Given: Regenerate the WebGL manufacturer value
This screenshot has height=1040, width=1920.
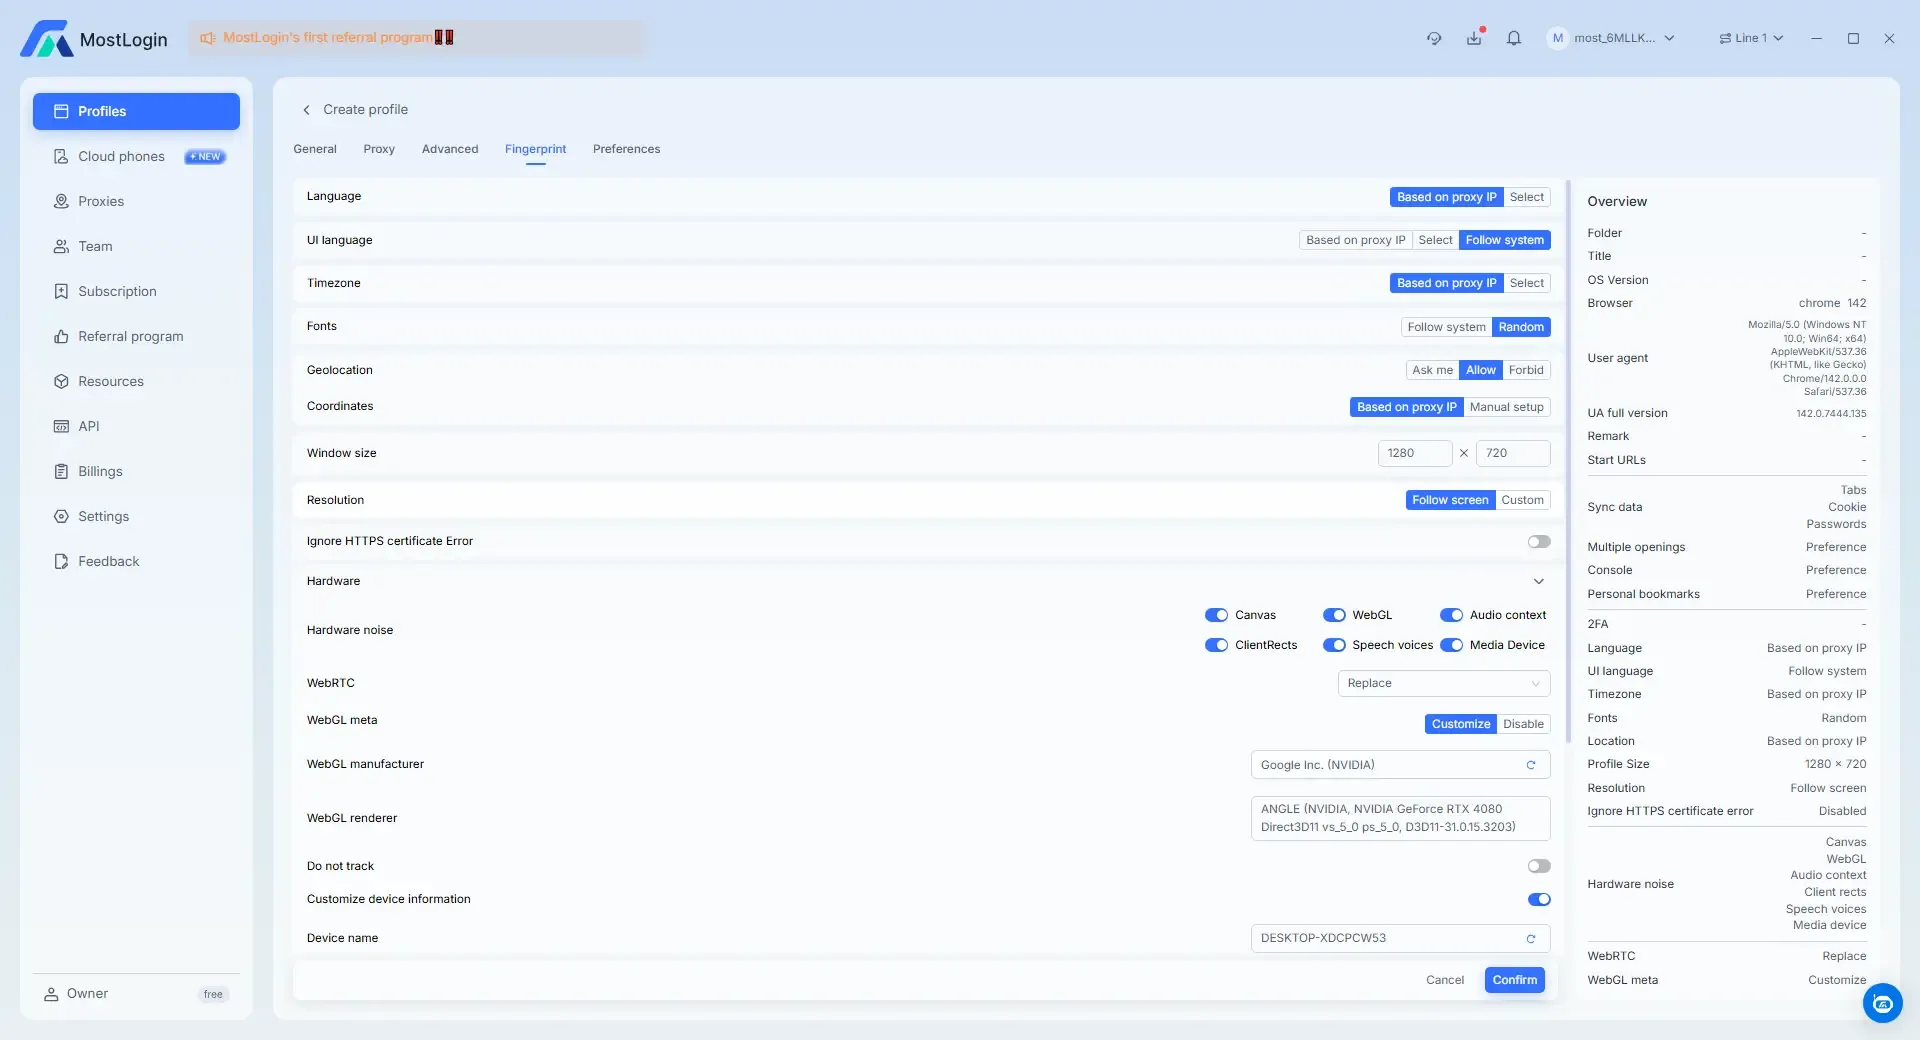Looking at the screenshot, I should [x=1530, y=765].
